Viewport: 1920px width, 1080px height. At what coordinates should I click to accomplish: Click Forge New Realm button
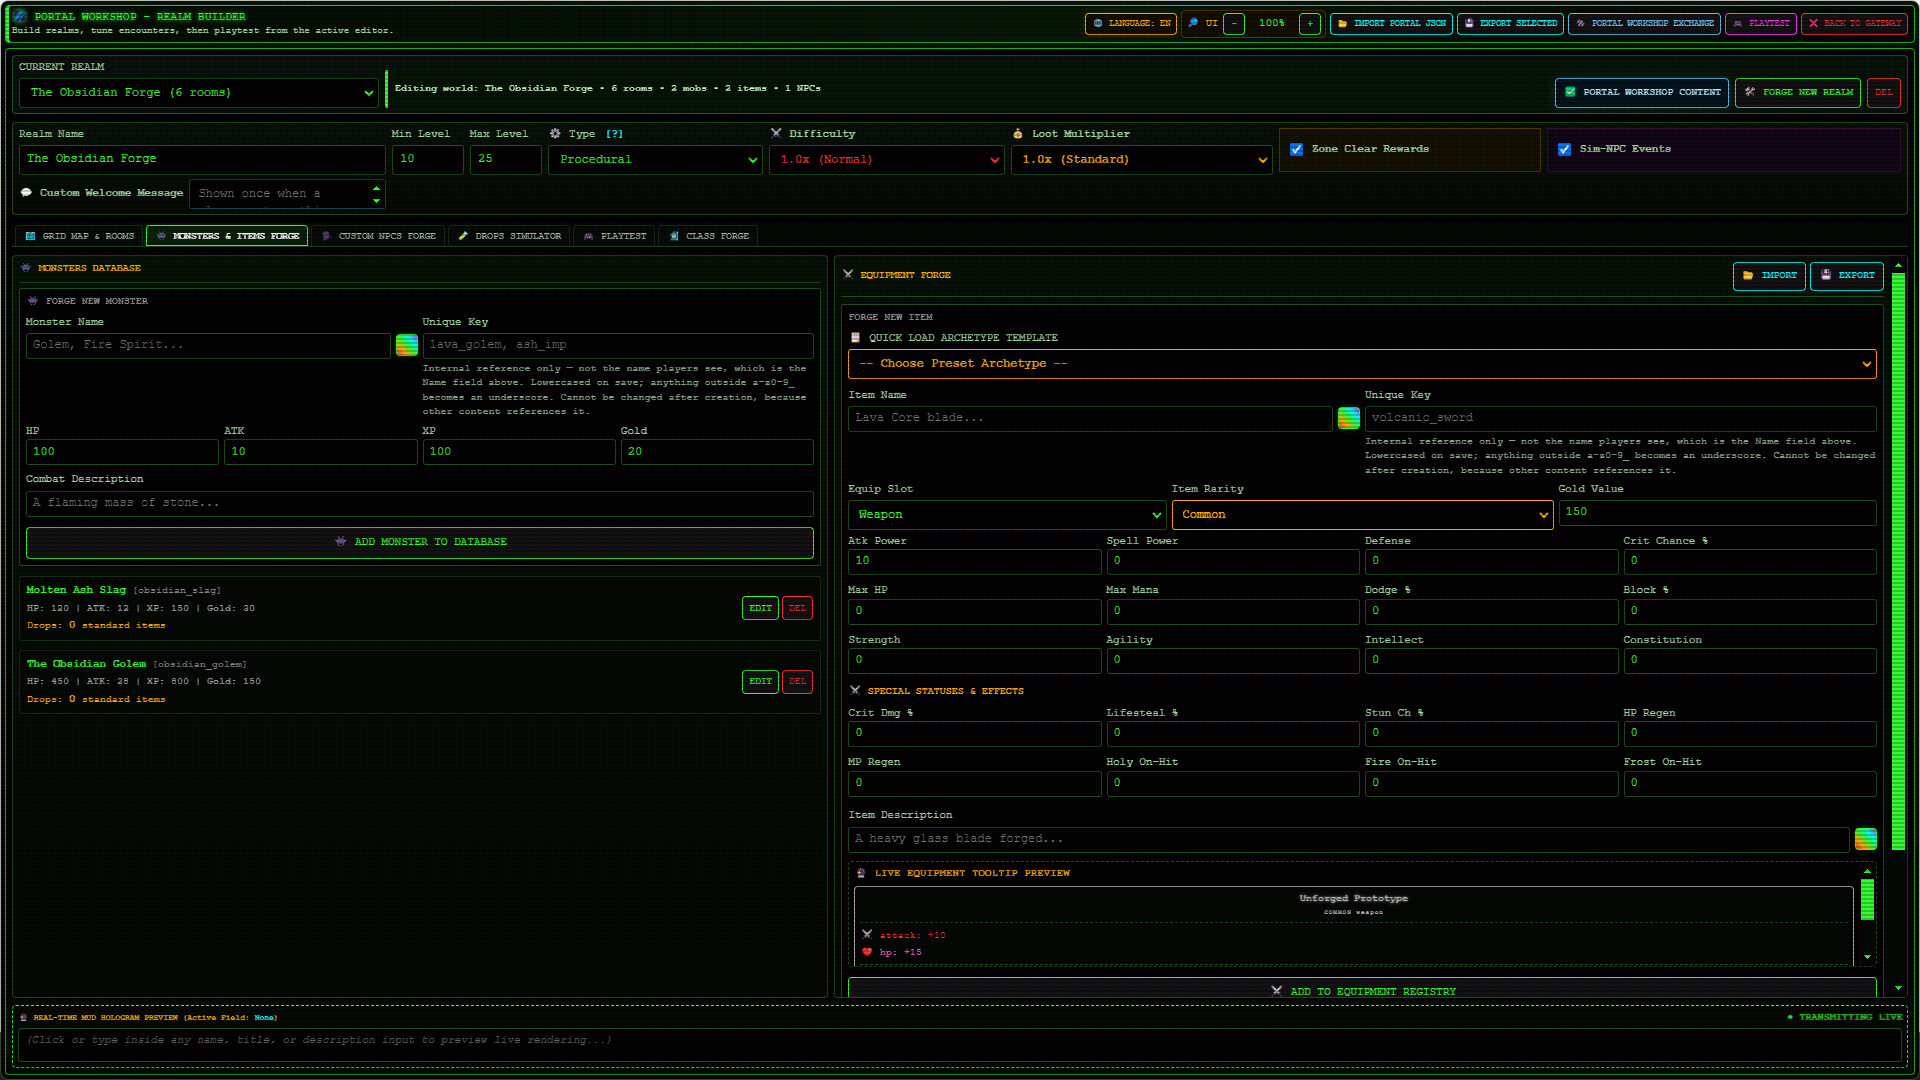pyautogui.click(x=1798, y=92)
